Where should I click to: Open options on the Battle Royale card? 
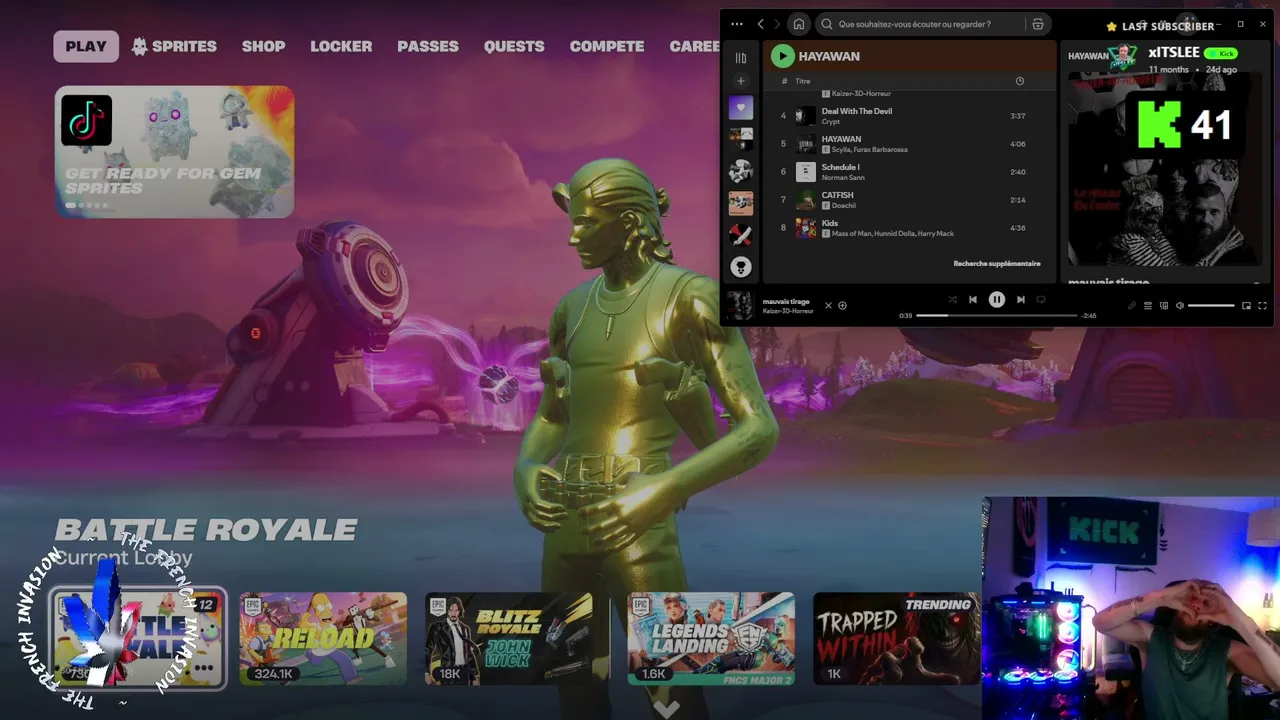204,669
